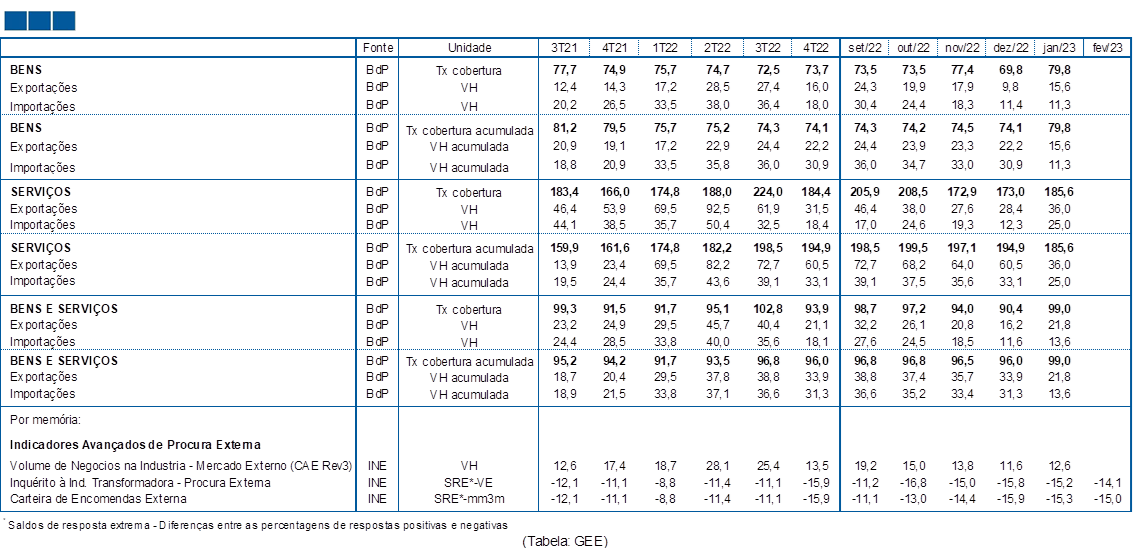The height and width of the screenshot is (550, 1133).
Task: Select value 161,6 under 4T21
Action: [613, 249]
